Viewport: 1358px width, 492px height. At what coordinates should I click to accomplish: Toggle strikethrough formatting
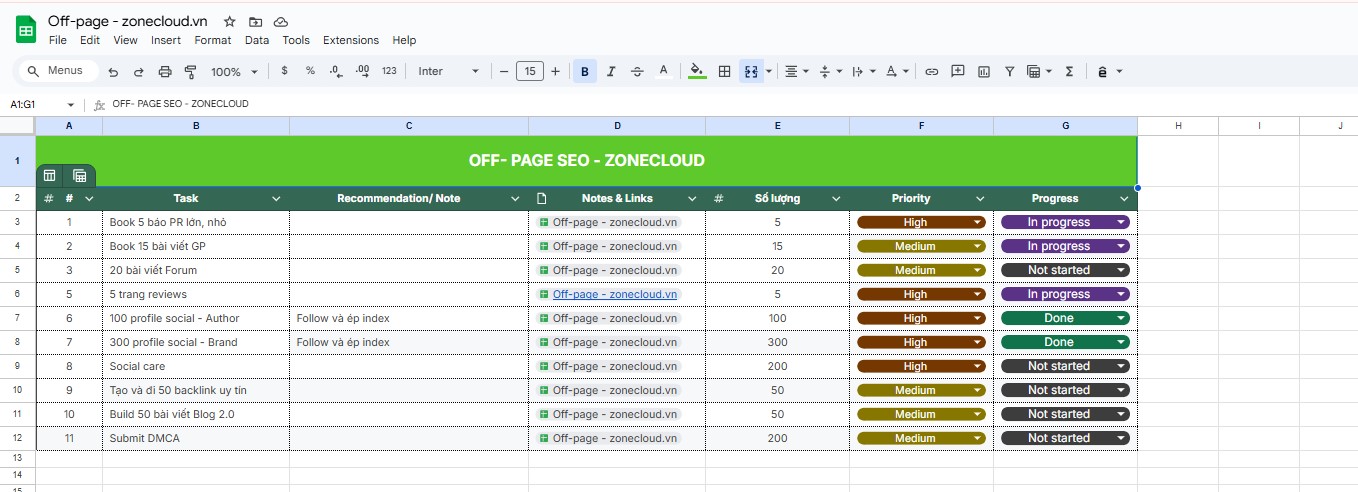point(637,71)
